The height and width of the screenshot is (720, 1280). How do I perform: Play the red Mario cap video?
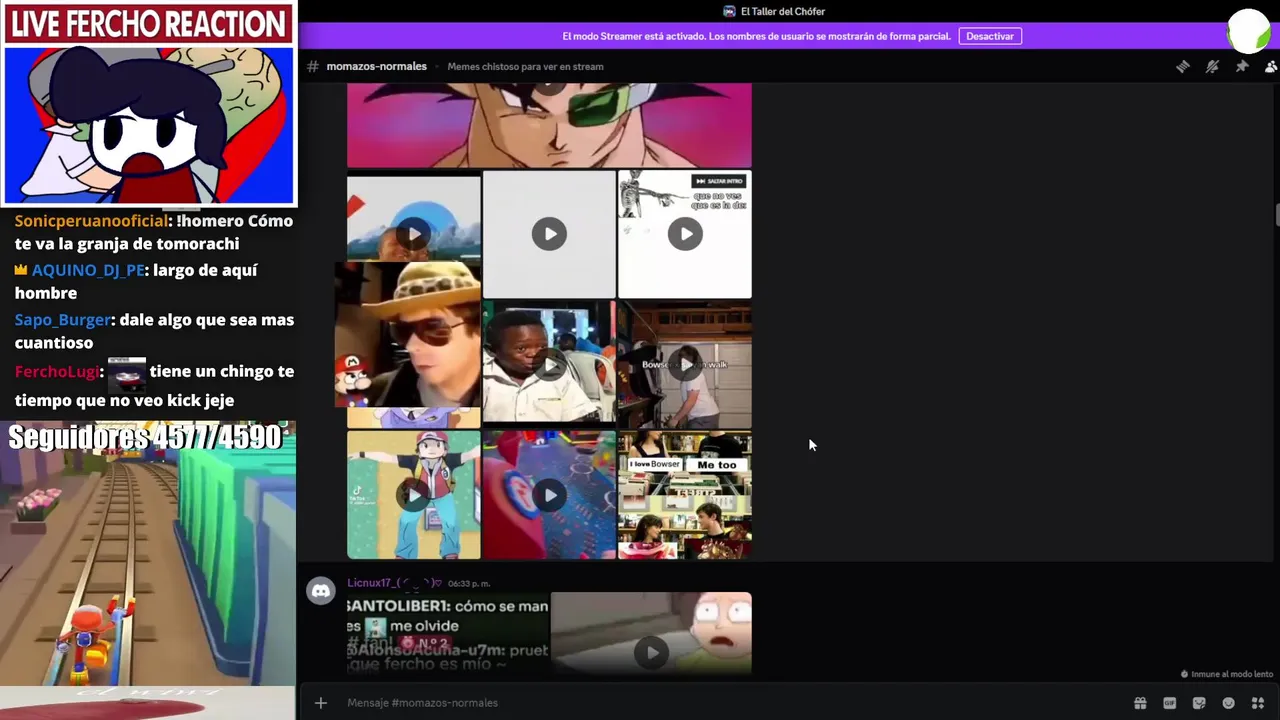click(x=549, y=495)
